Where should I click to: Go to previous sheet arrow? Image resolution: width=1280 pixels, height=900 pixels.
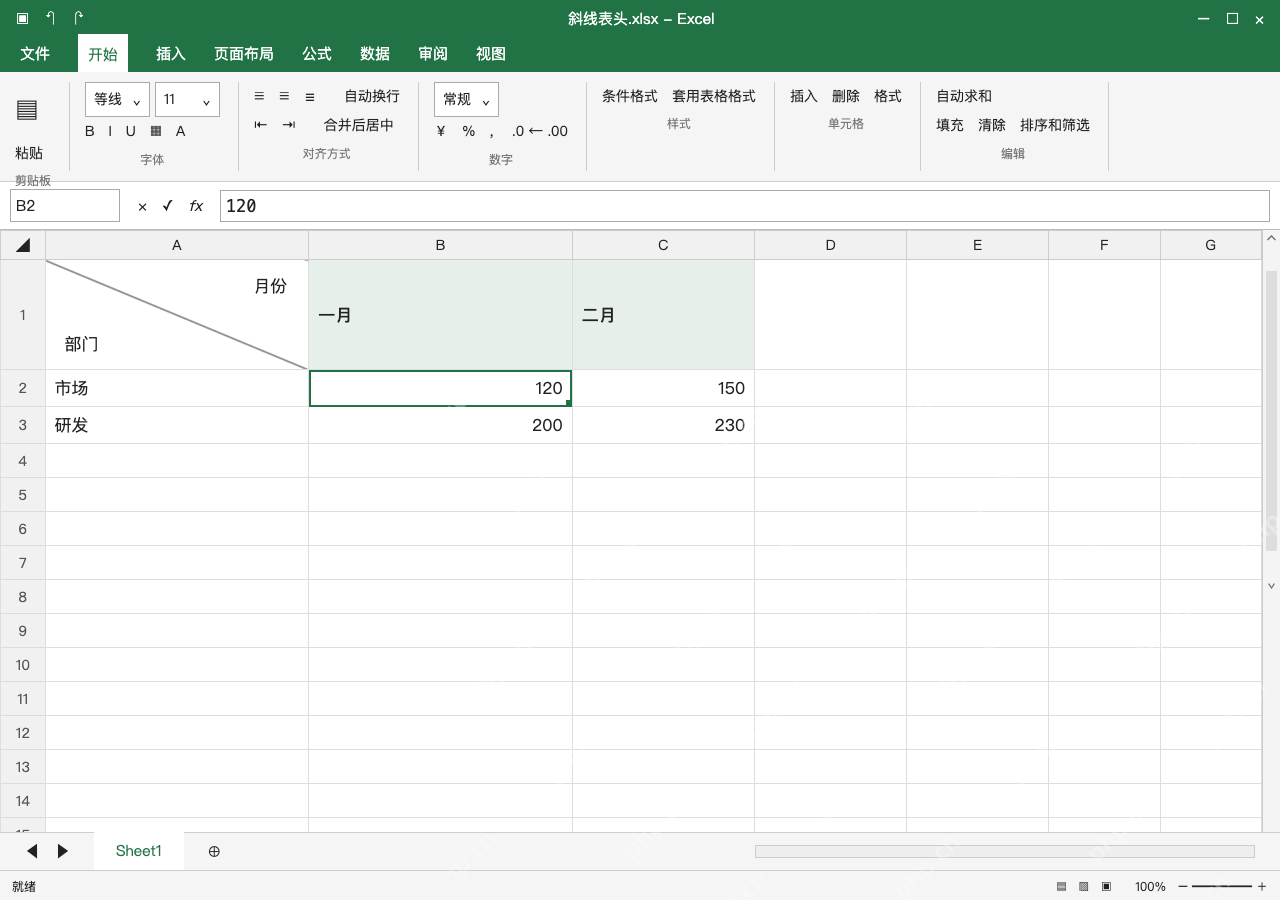click(x=32, y=851)
